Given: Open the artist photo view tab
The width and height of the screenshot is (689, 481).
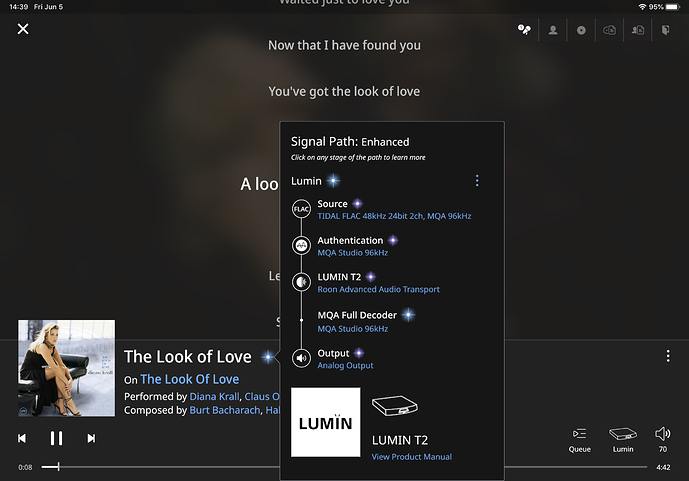Looking at the screenshot, I should (553, 30).
